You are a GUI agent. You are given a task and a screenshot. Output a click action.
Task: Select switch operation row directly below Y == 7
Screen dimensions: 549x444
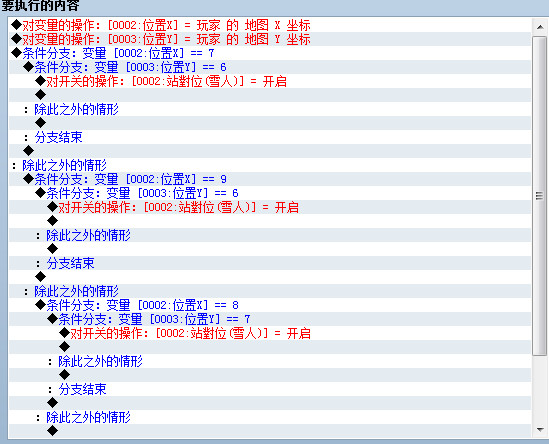pyautogui.click(x=270, y=333)
